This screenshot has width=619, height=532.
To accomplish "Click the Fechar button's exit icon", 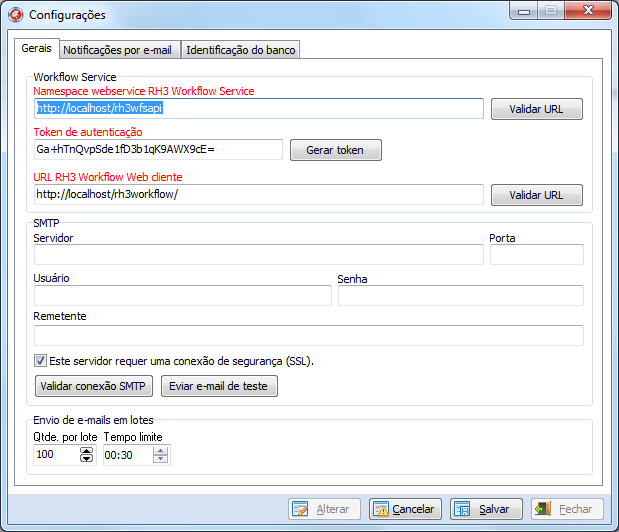I will [x=543, y=509].
